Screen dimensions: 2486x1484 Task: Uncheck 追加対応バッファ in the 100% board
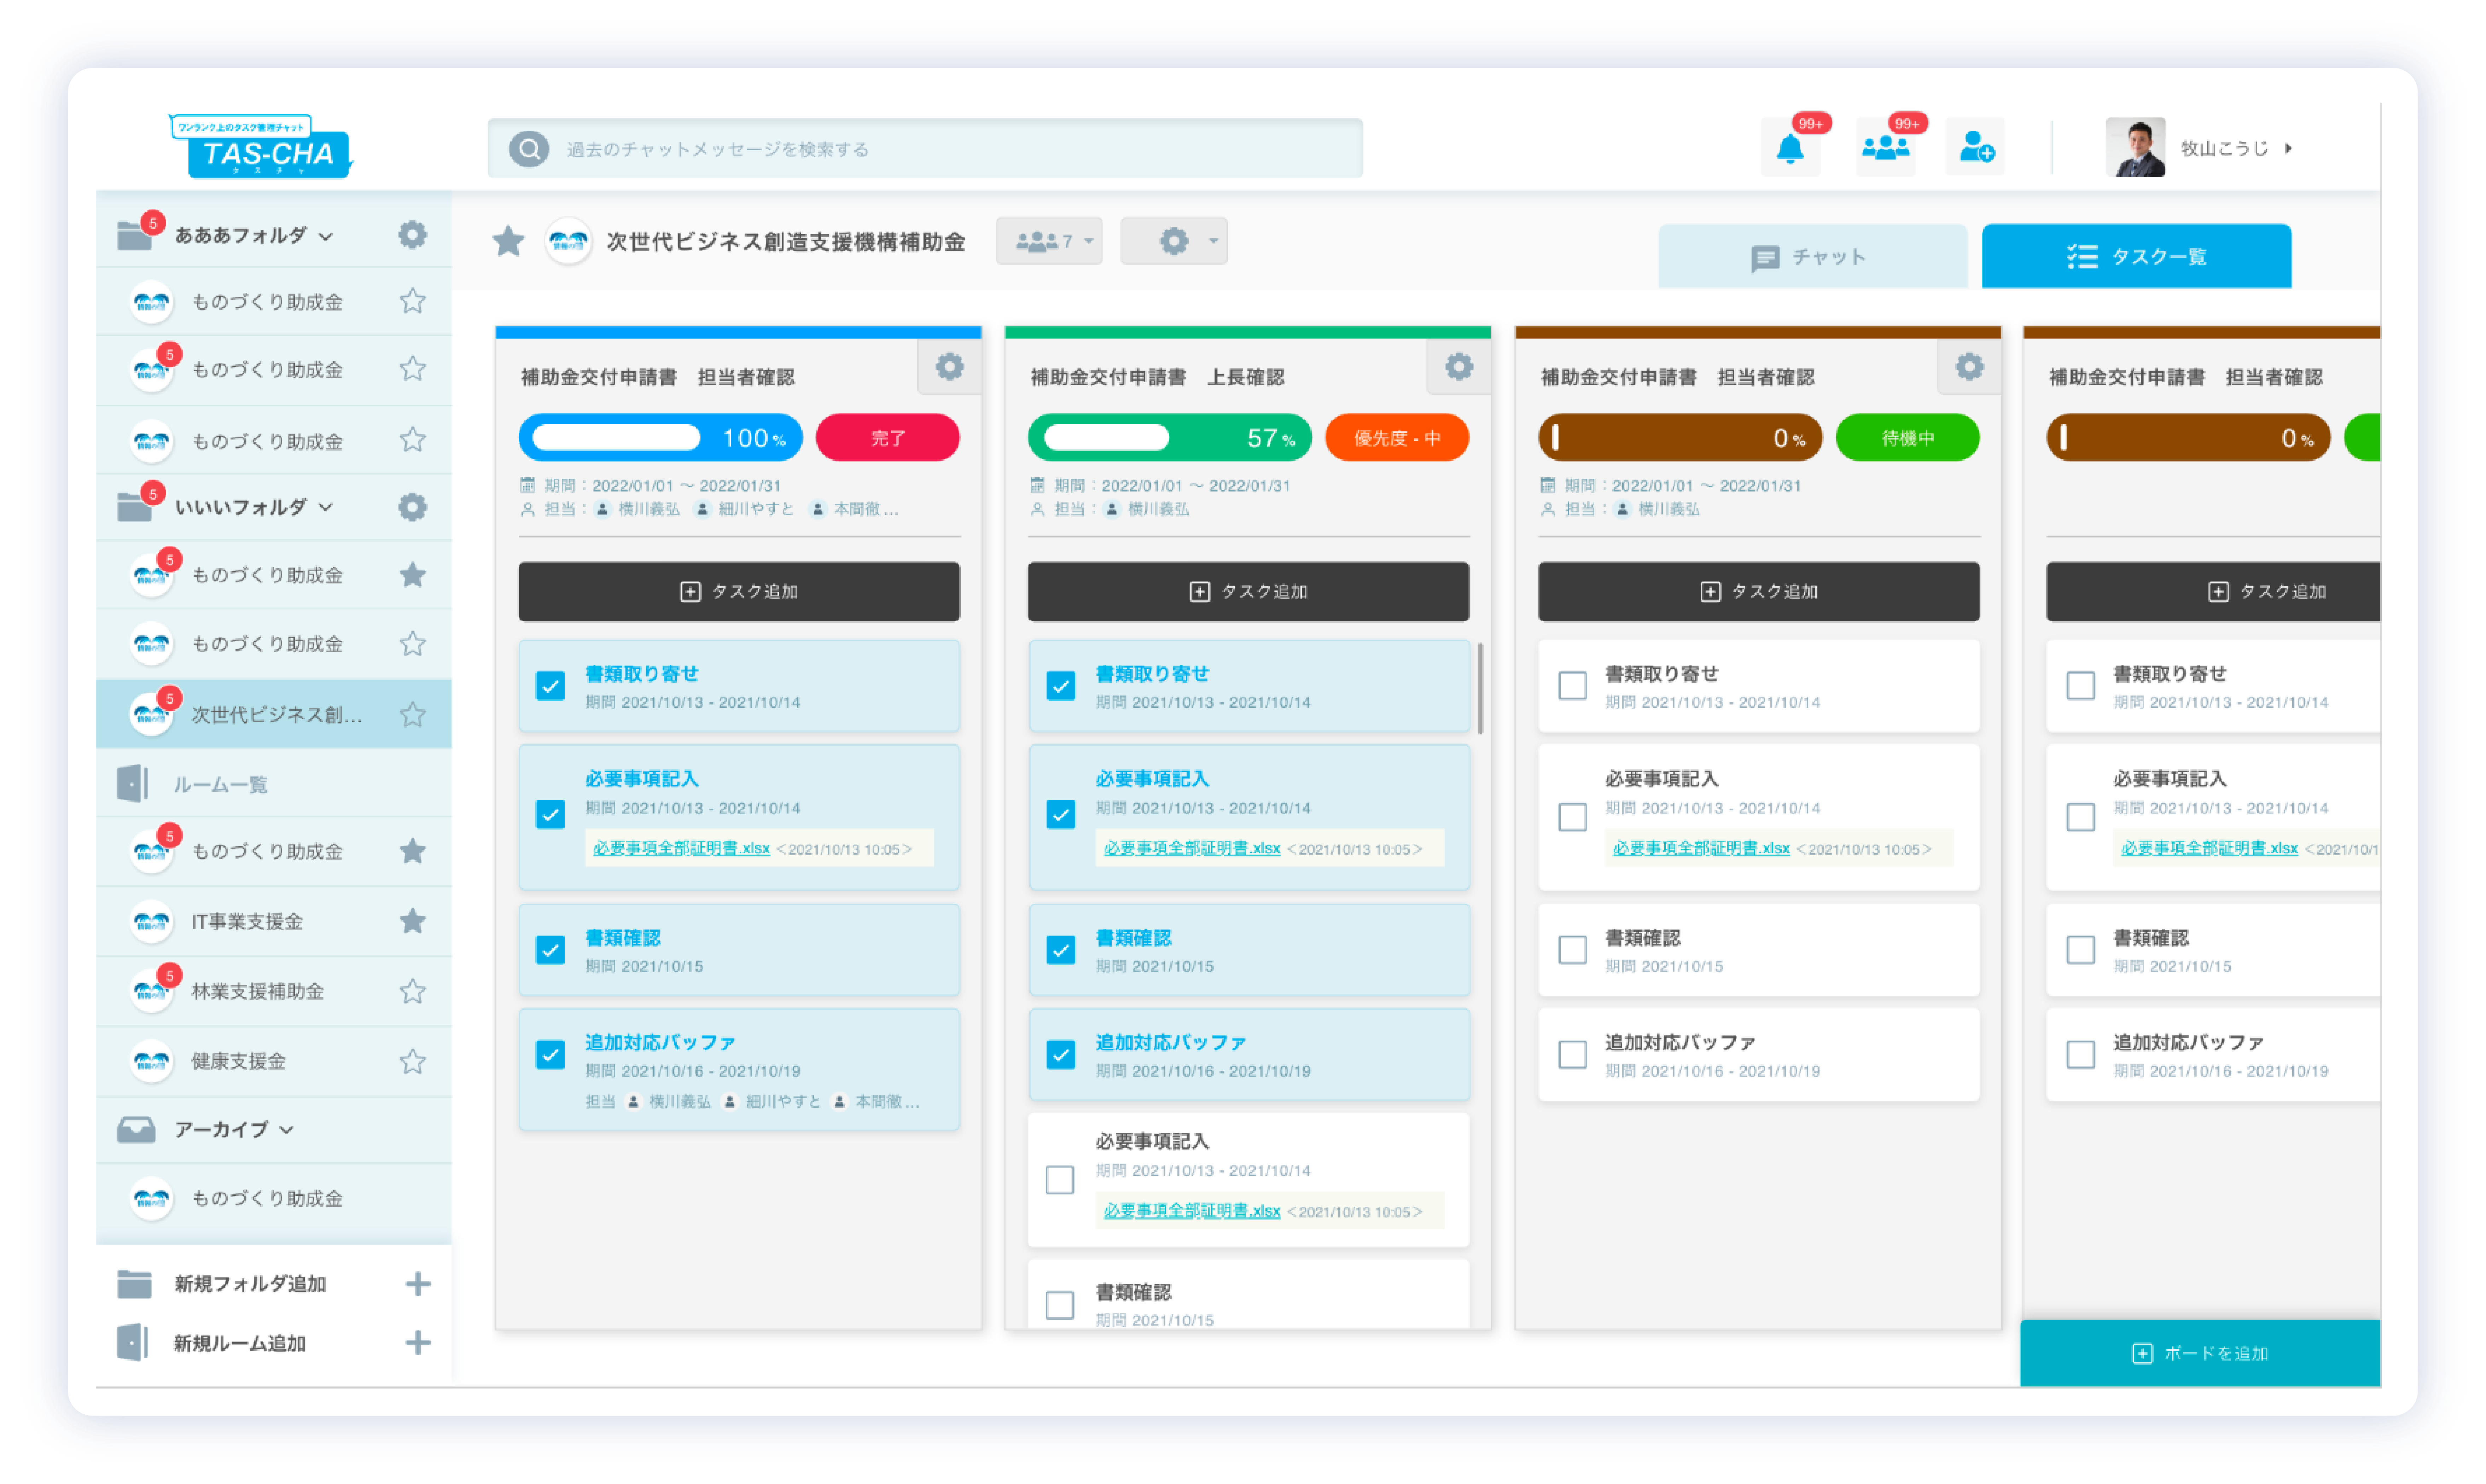point(550,1055)
